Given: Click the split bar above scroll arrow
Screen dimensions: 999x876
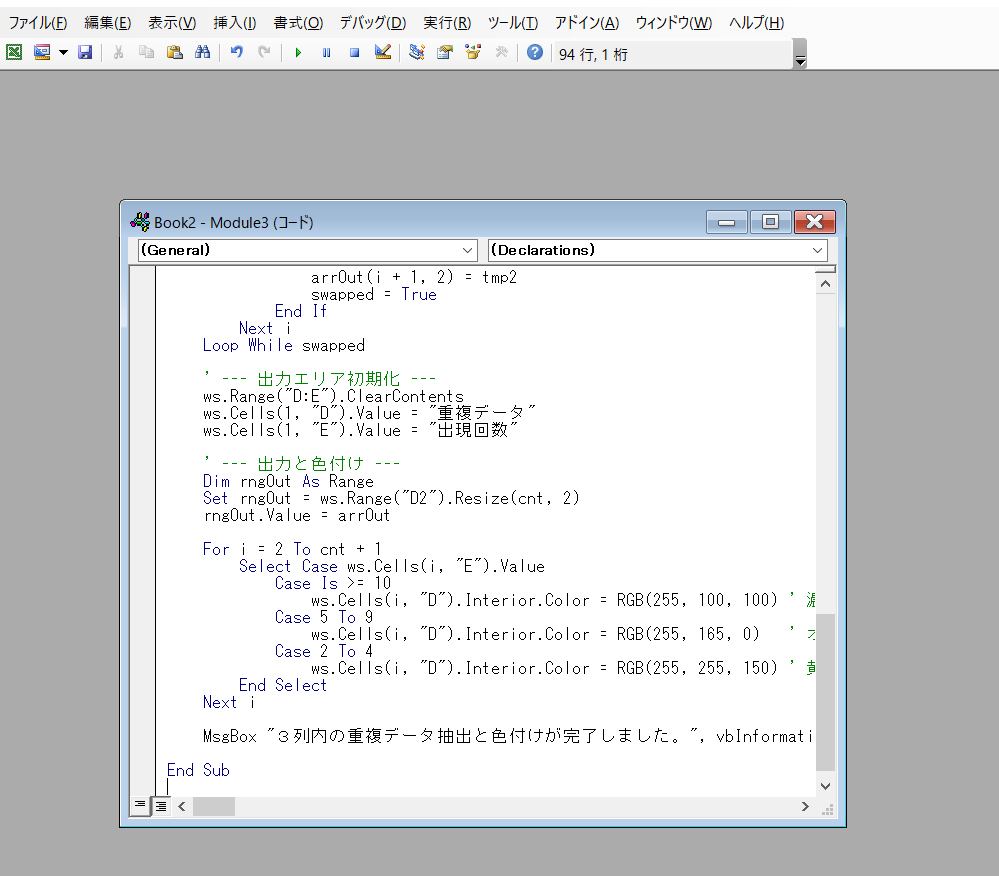Looking at the screenshot, I should (x=825, y=269).
